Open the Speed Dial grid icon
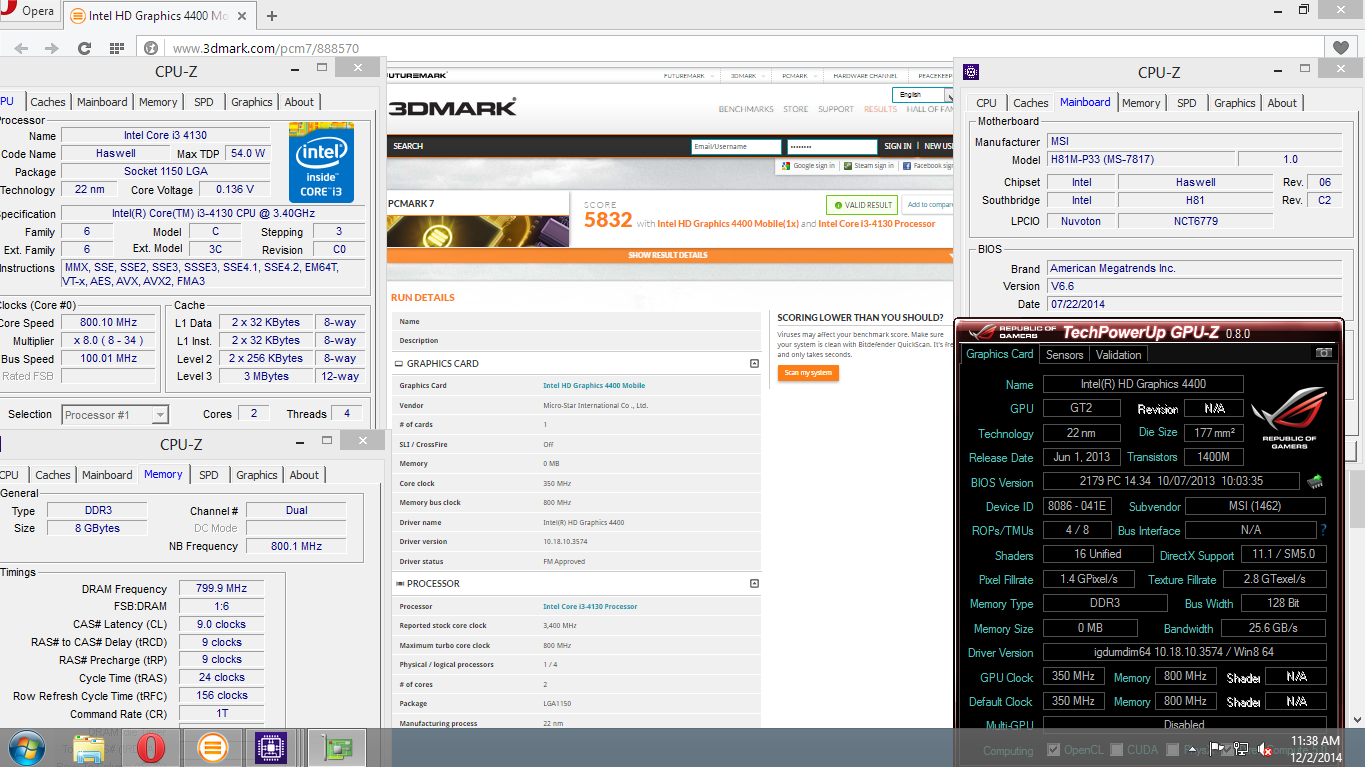Image resolution: width=1365 pixels, height=767 pixels. 116,48
